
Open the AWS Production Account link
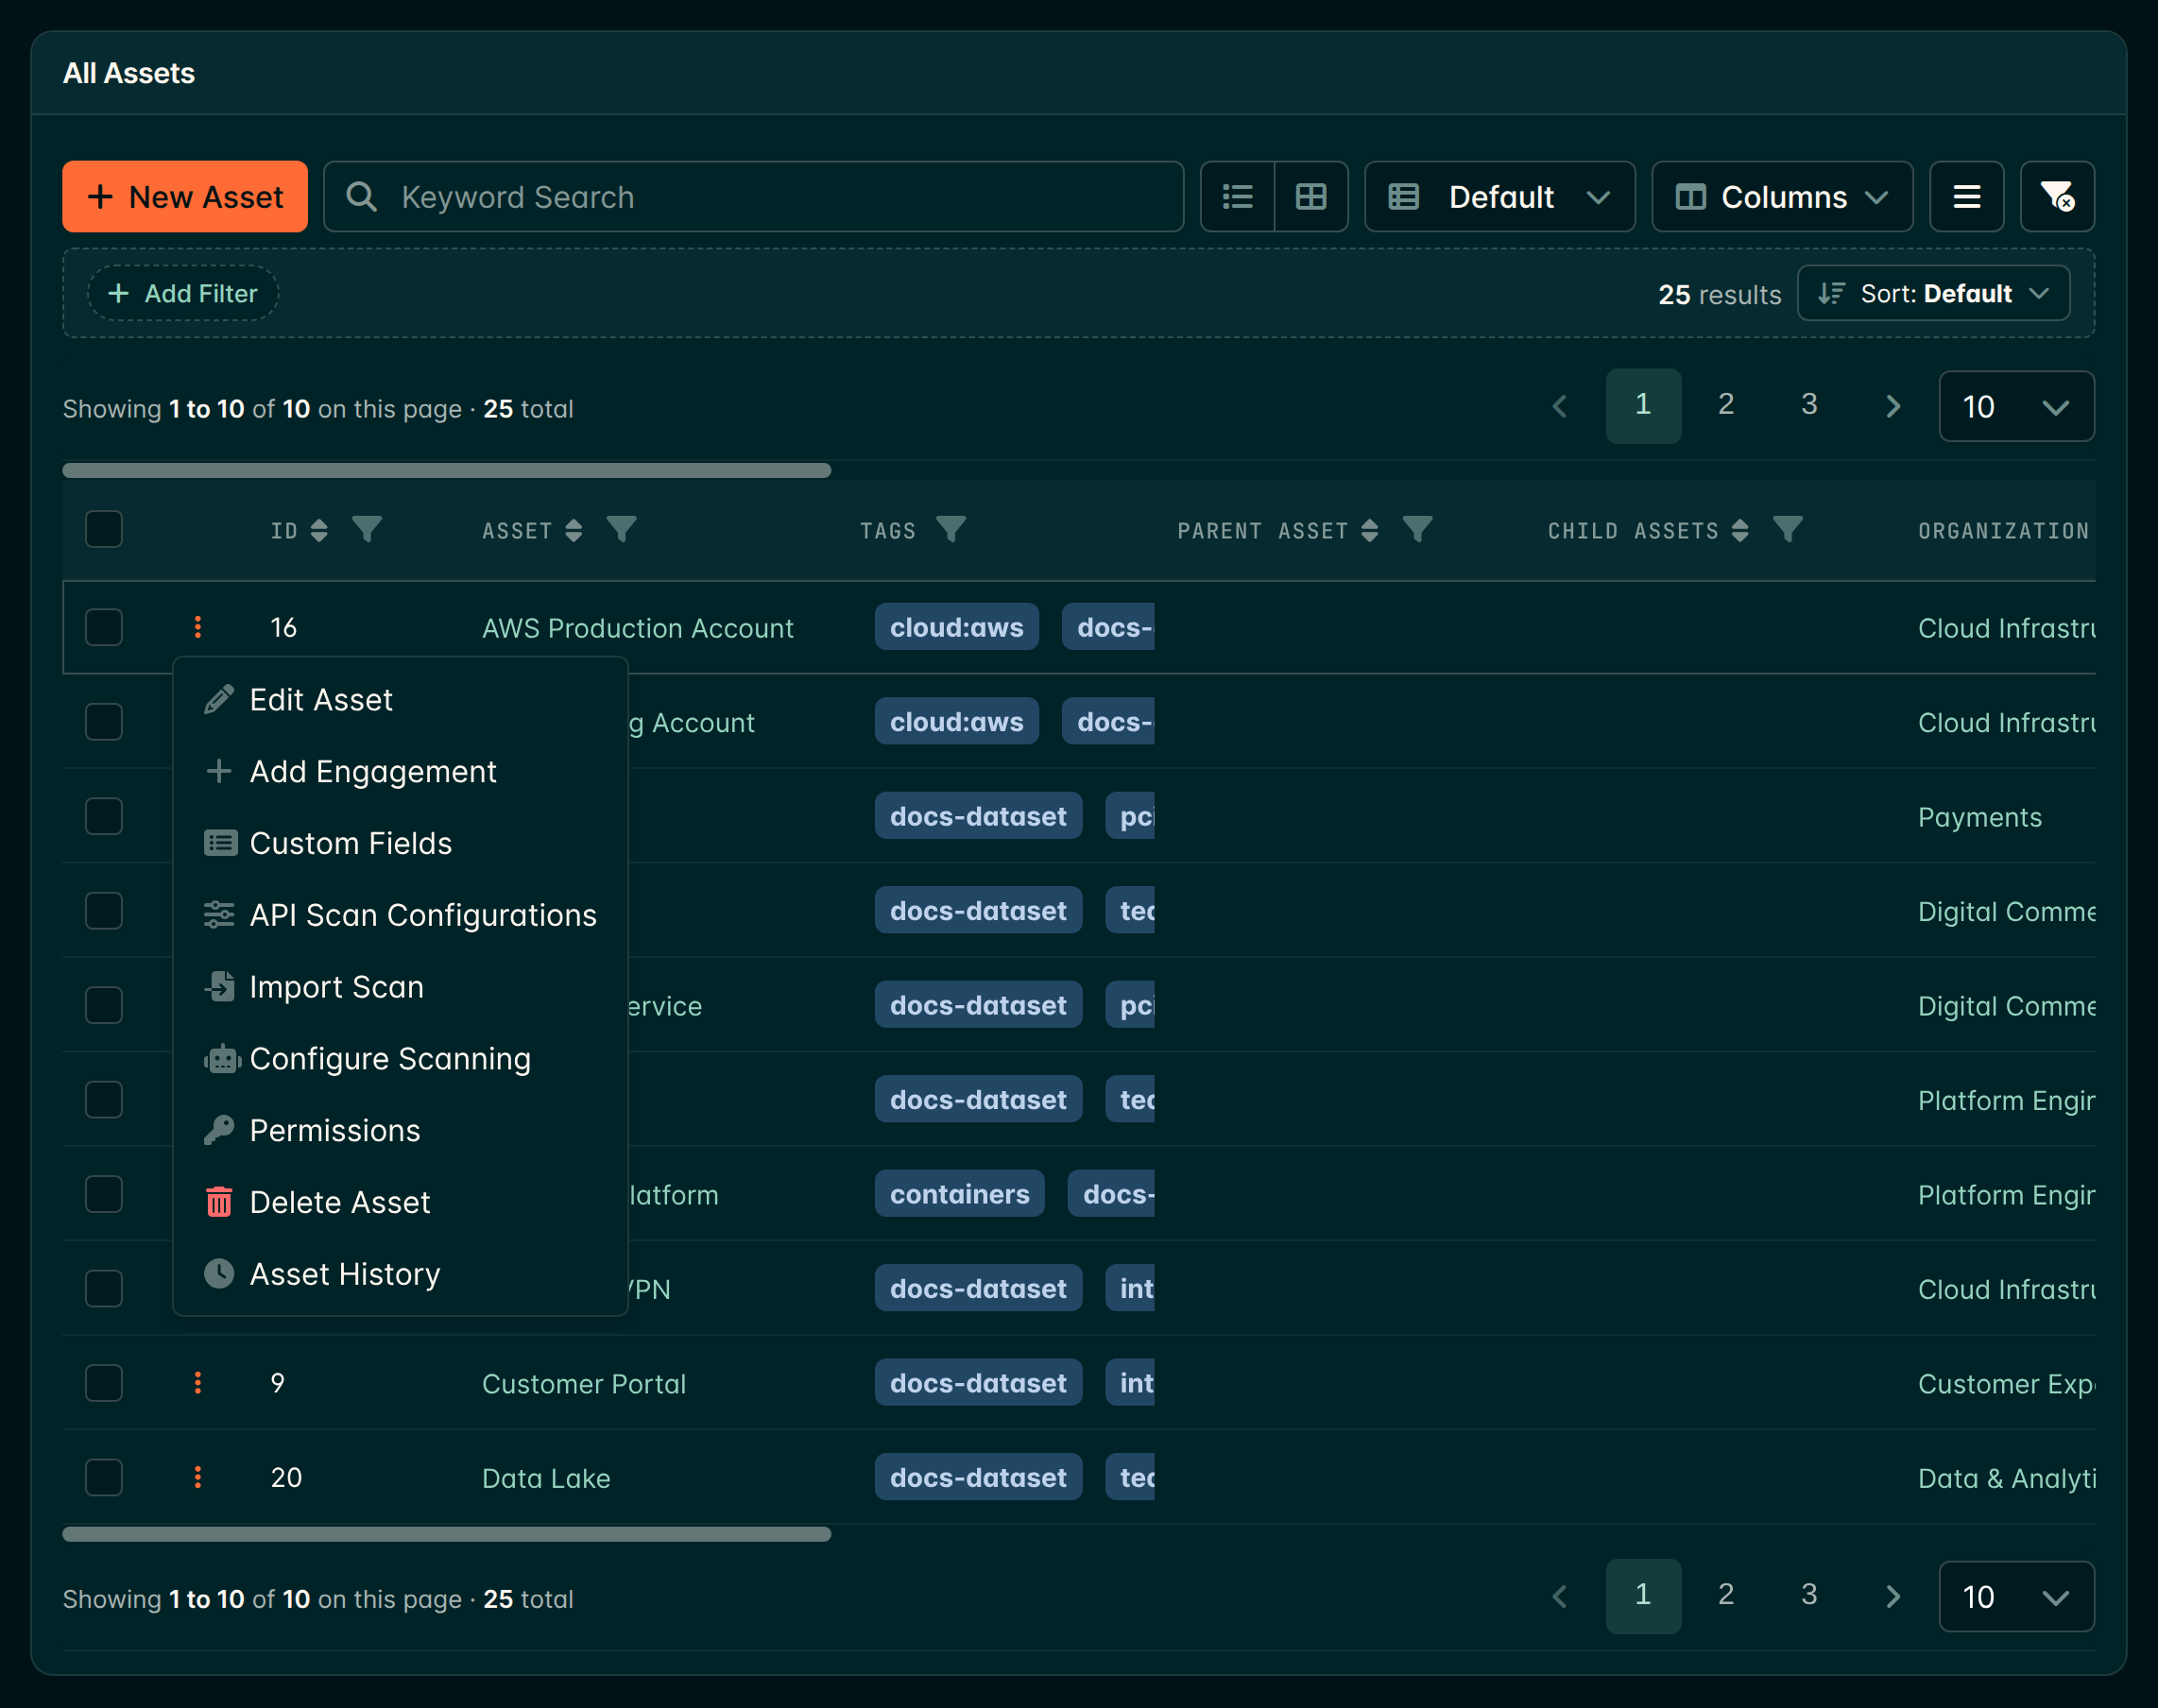[x=638, y=628]
